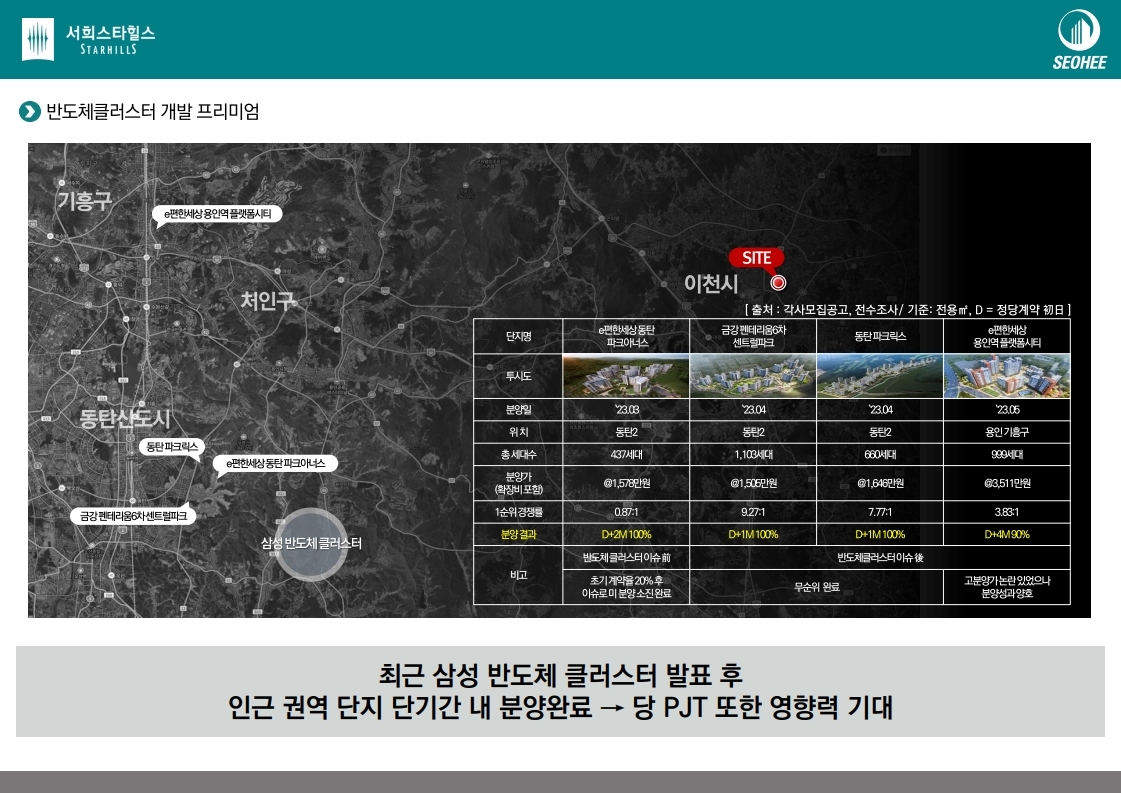
Task: Click the '23.05 sale date cell
Action: (x=1007, y=410)
